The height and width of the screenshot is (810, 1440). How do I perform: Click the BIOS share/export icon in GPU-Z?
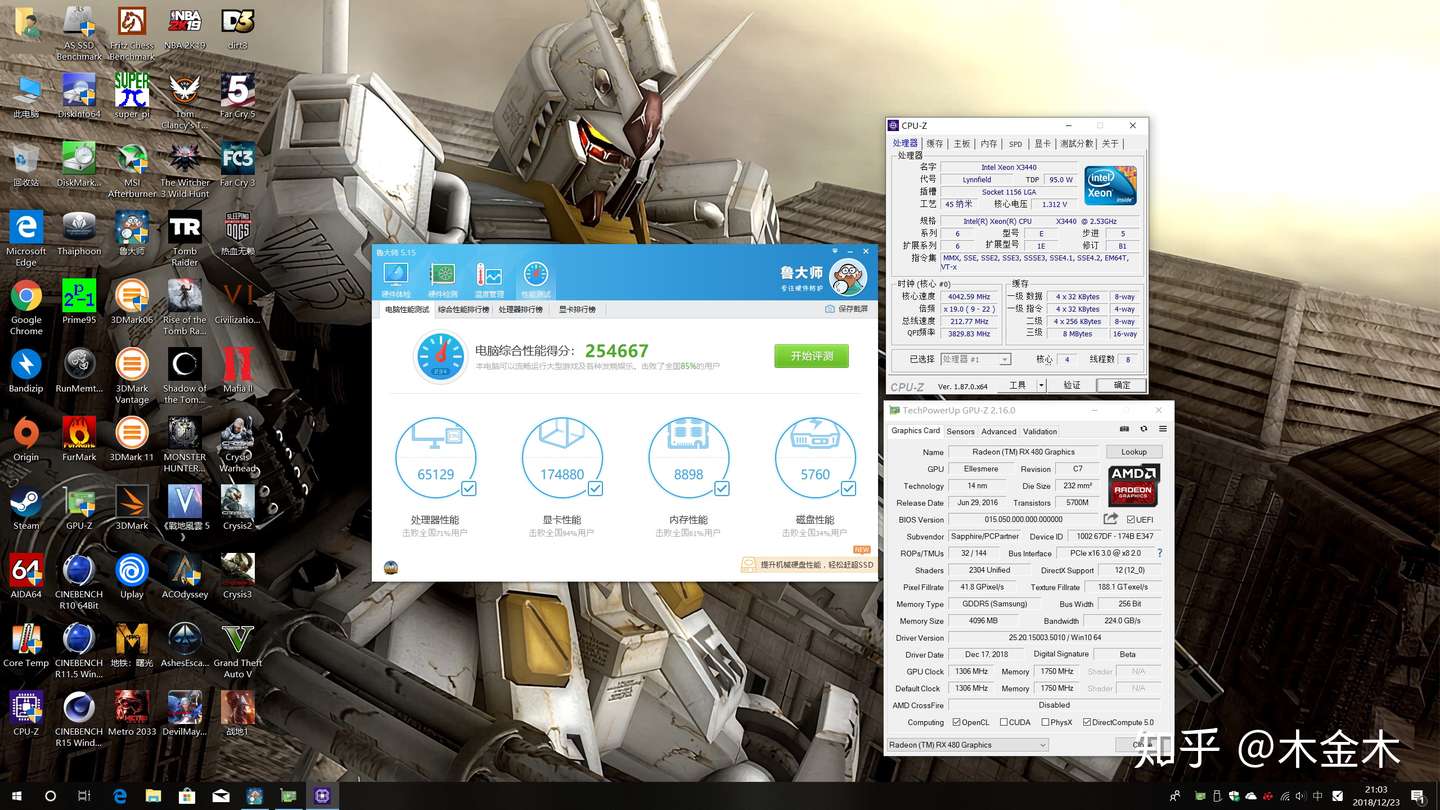(1110, 519)
